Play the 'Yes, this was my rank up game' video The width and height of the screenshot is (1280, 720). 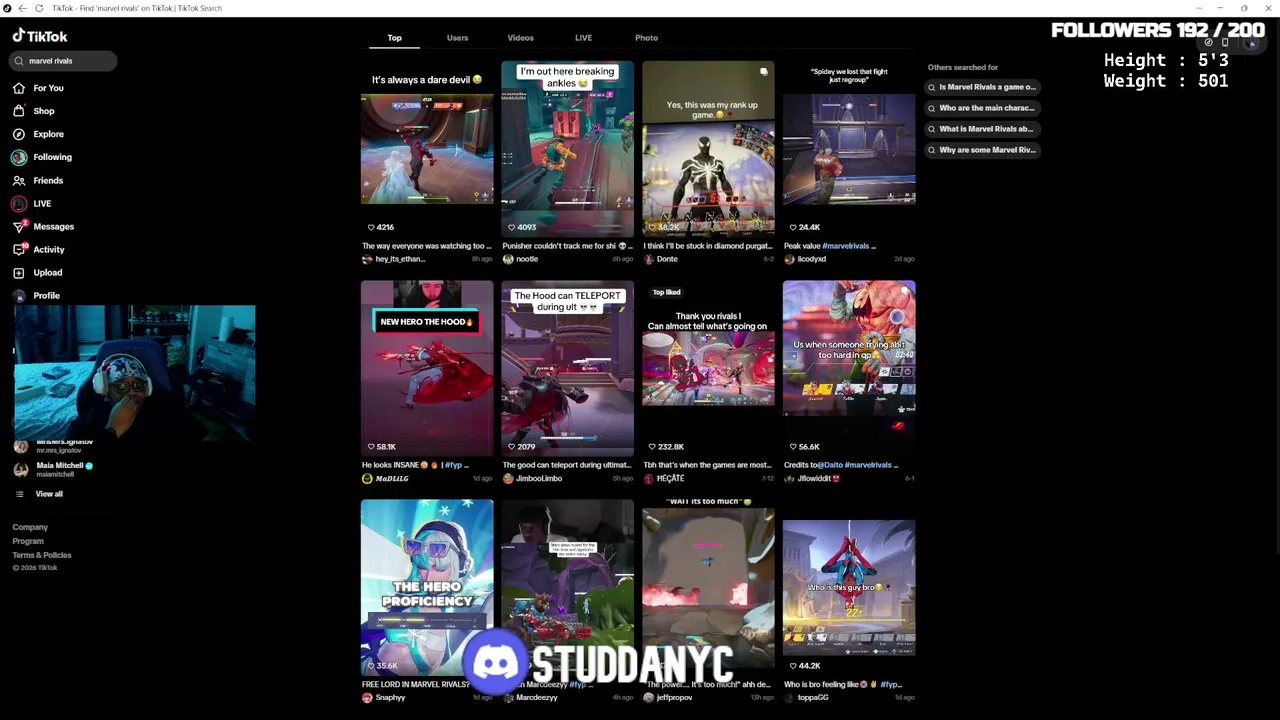[708, 148]
